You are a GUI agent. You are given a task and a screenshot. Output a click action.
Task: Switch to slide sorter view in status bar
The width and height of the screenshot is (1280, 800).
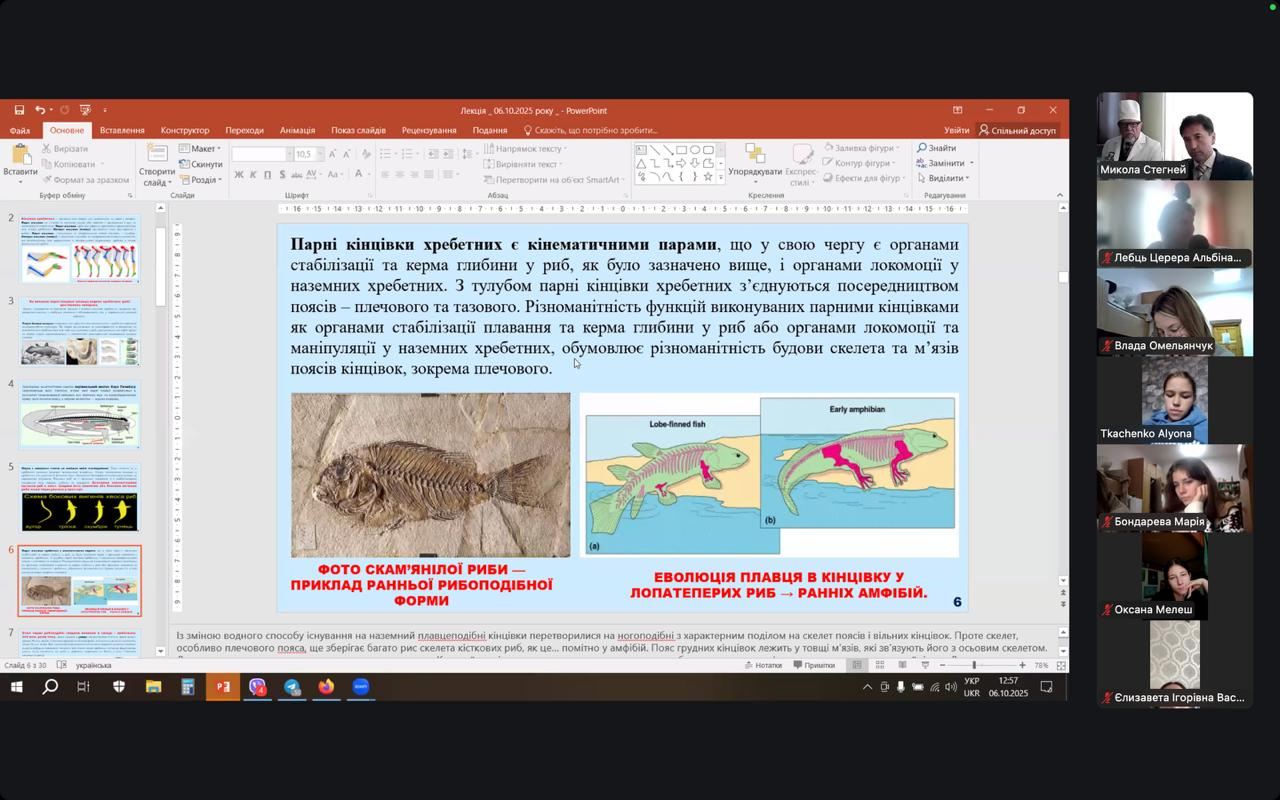[880, 665]
